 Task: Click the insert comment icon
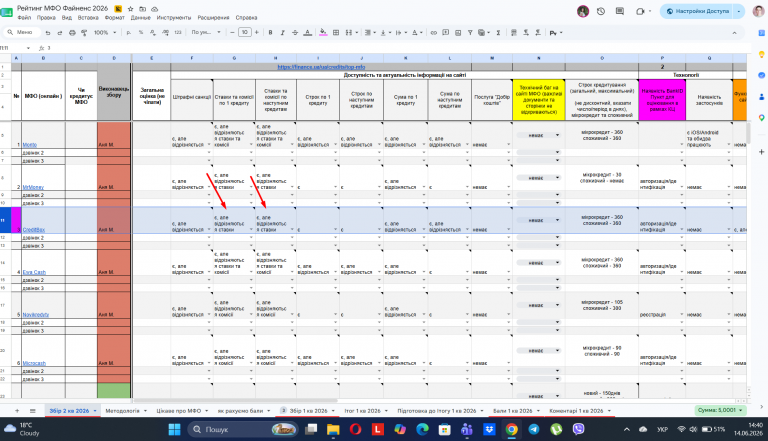[446, 33]
